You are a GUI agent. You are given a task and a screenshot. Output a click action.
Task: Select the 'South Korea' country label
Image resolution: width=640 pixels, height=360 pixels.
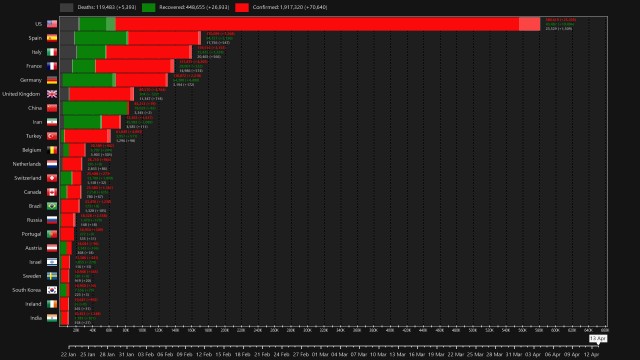pos(27,290)
